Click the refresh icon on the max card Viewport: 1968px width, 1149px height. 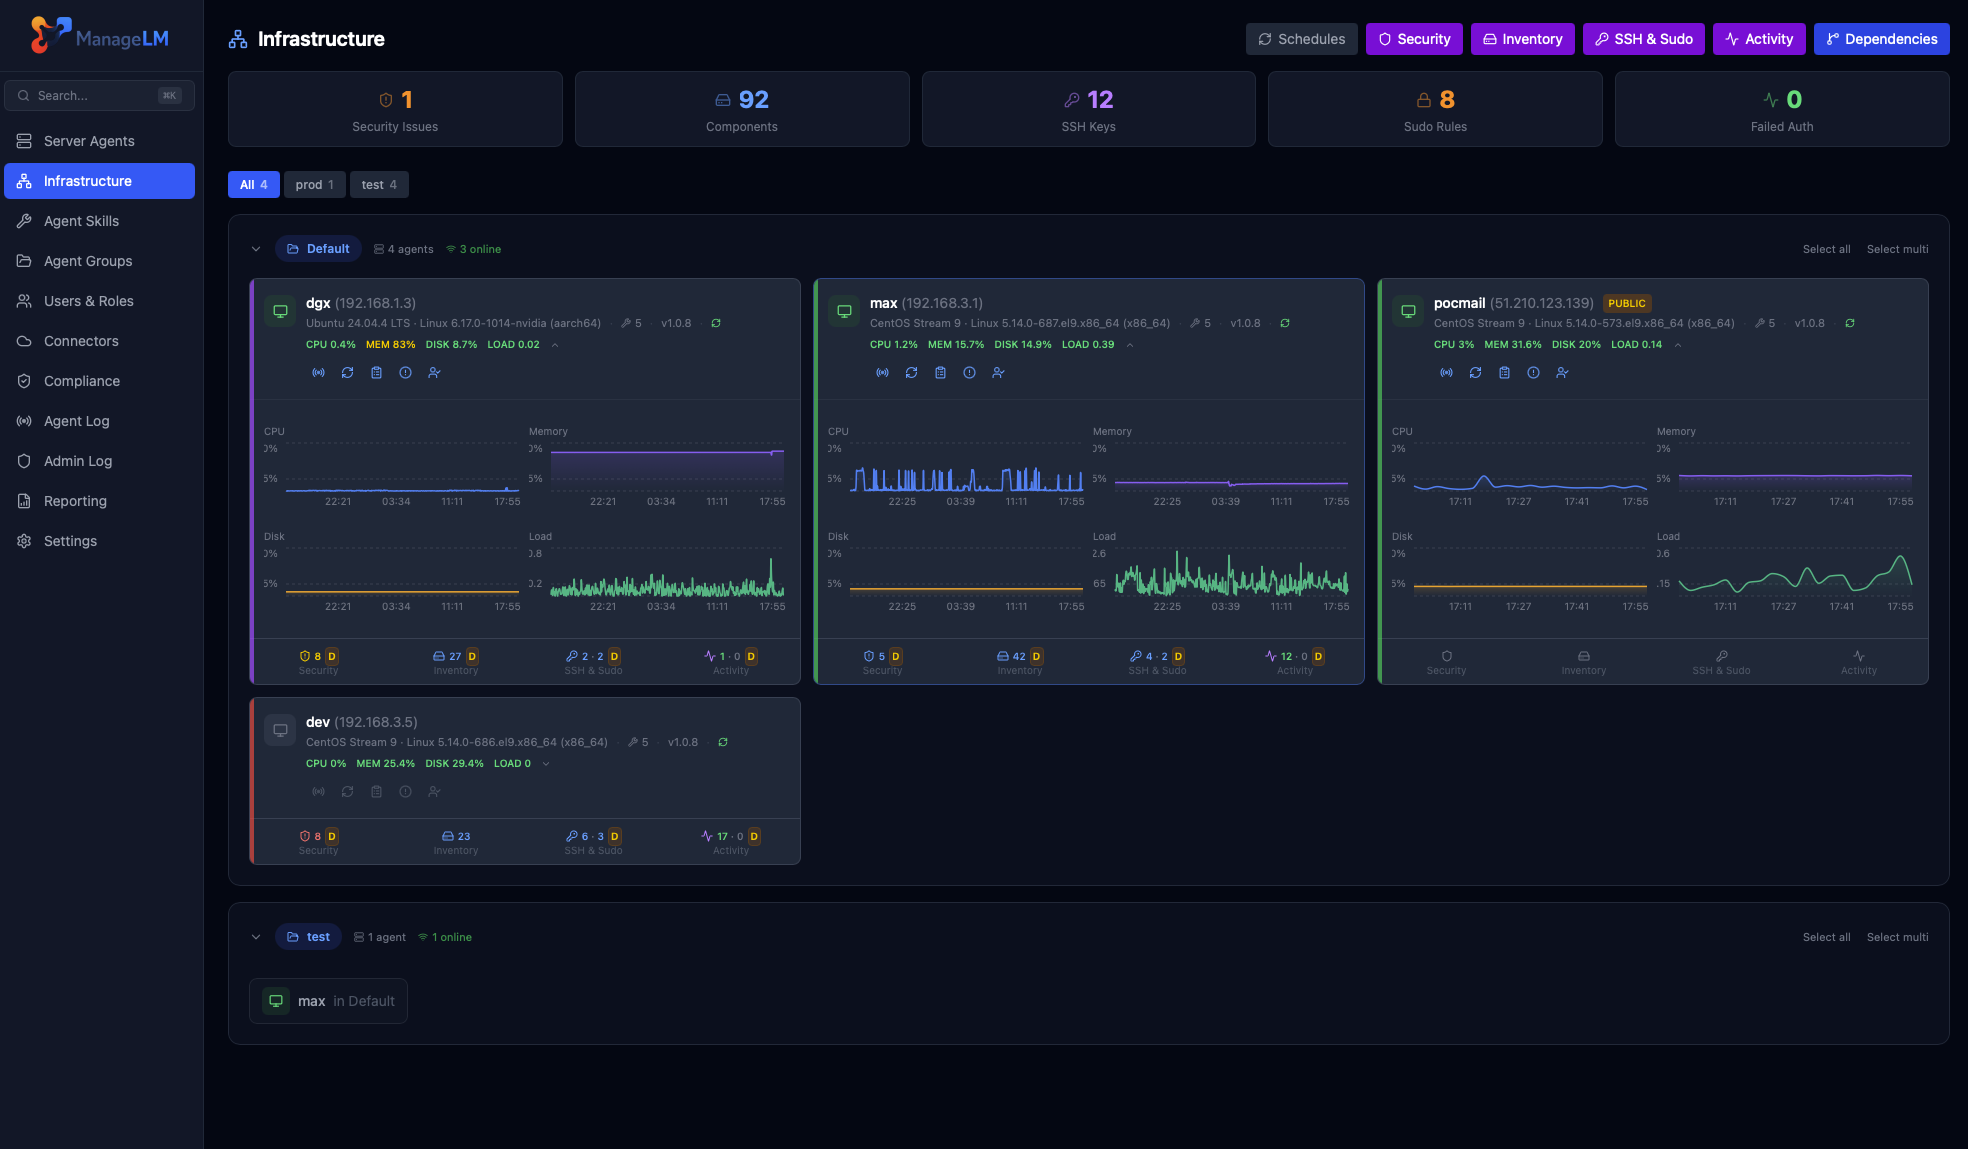911,372
